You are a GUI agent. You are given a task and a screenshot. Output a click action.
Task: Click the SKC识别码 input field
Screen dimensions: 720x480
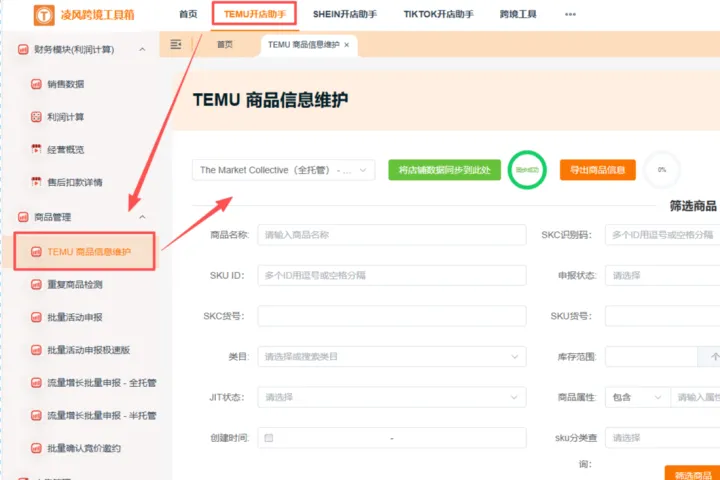663,235
